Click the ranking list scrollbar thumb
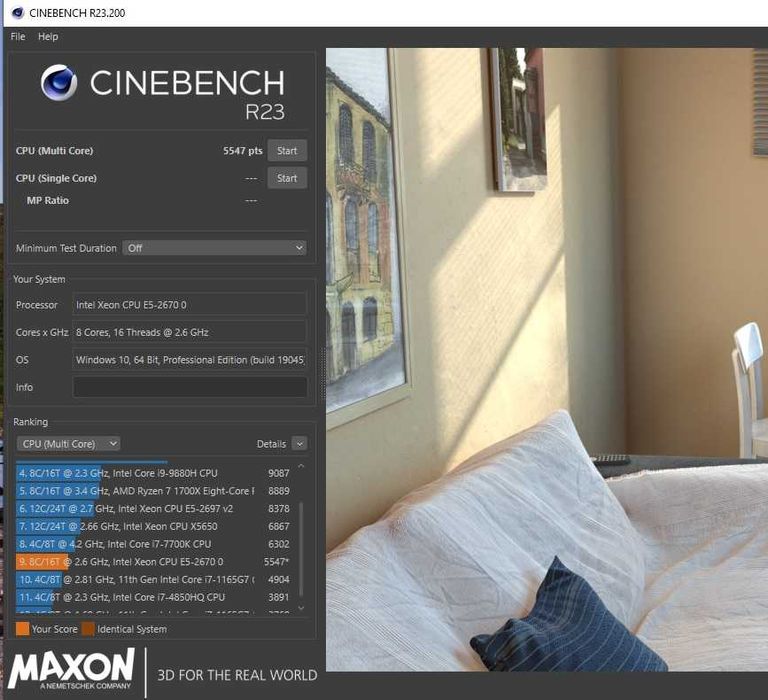The image size is (768, 700). (301, 550)
